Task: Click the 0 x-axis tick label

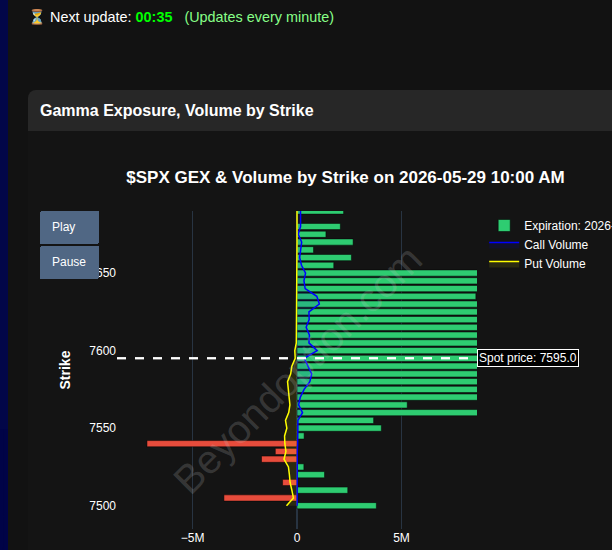Action: pos(297,538)
